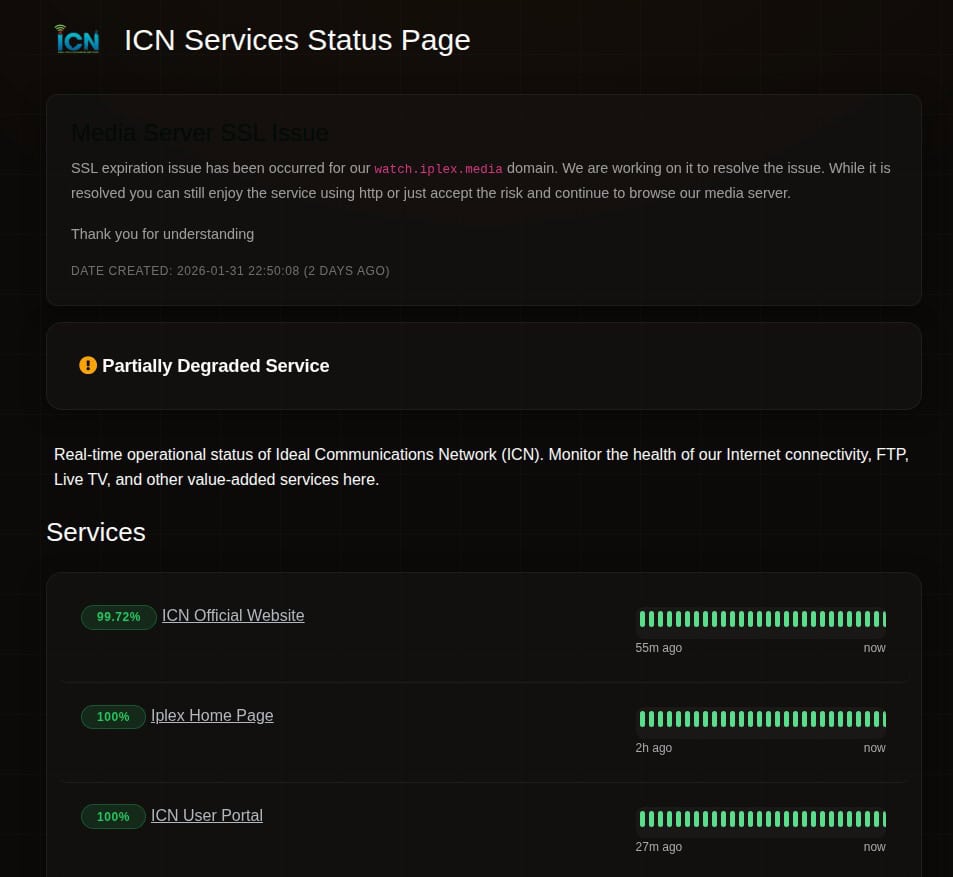
Task: Click the ICN logo in the header
Action: 77,40
